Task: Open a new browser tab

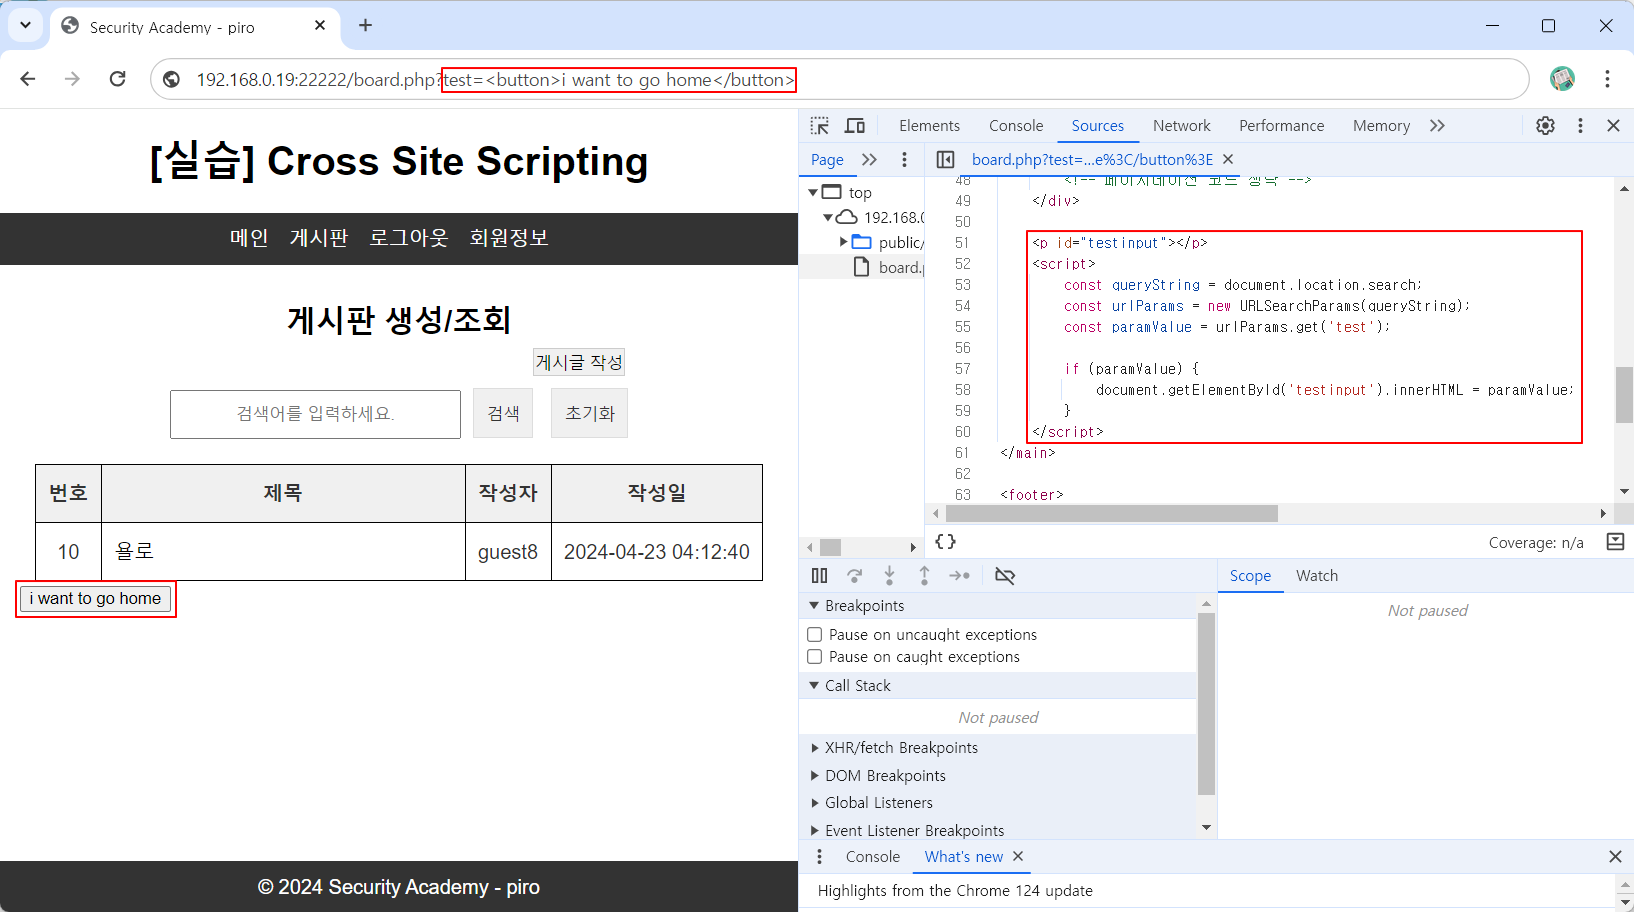Action: [366, 26]
